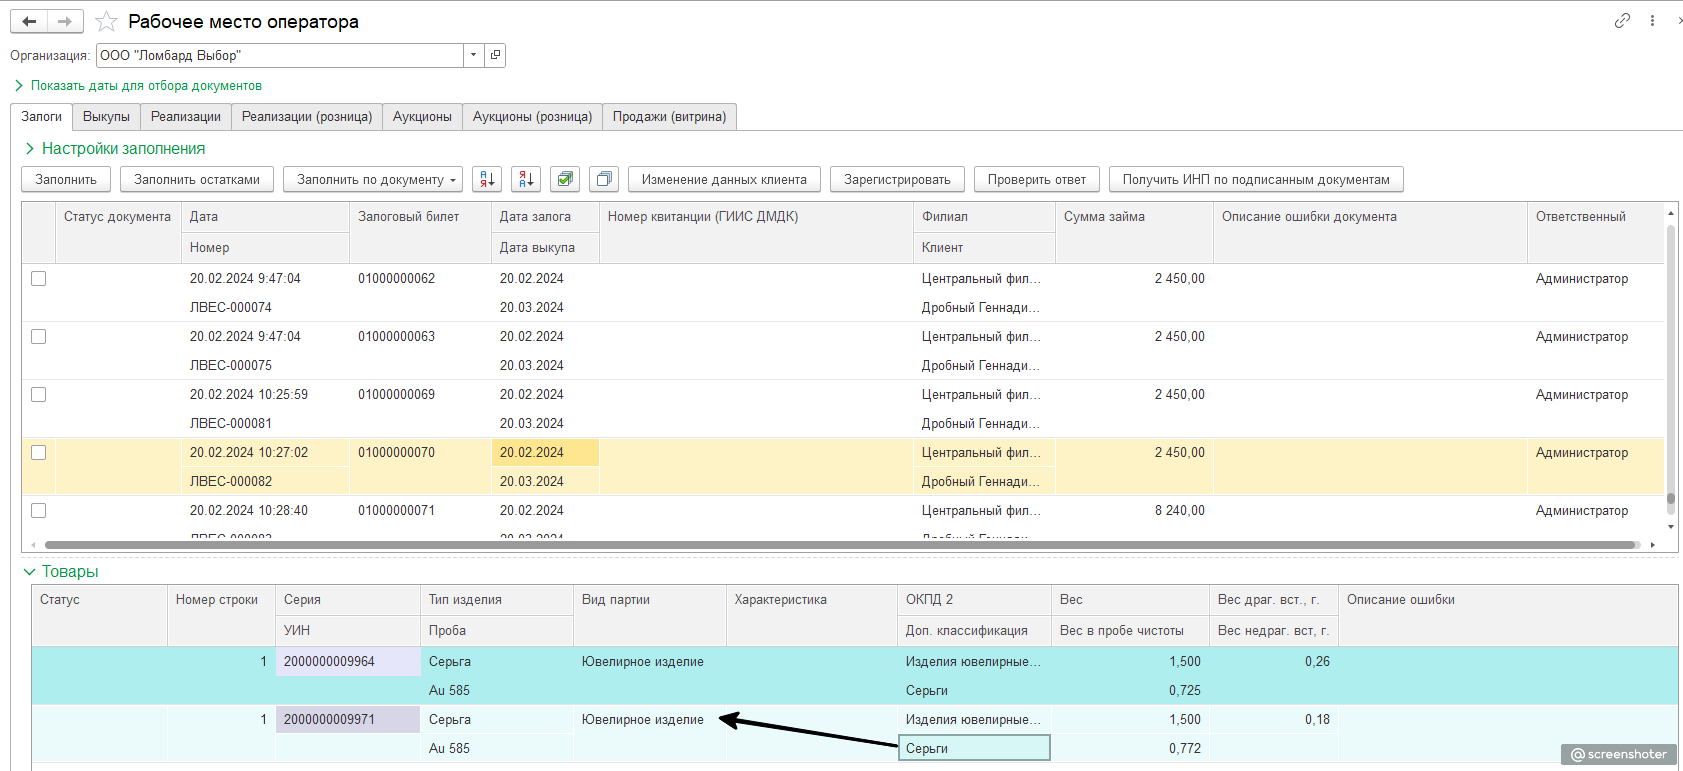Collapse the 'Товары' section
1683x771 pixels.
point(61,571)
